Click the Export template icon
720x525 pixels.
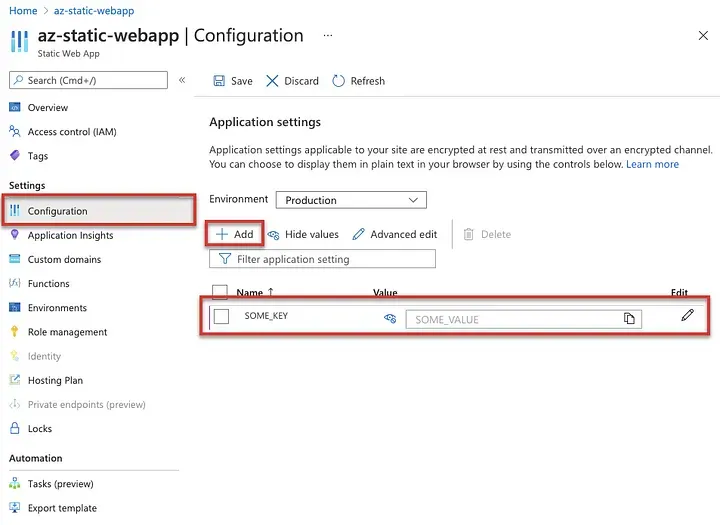[x=15, y=508]
